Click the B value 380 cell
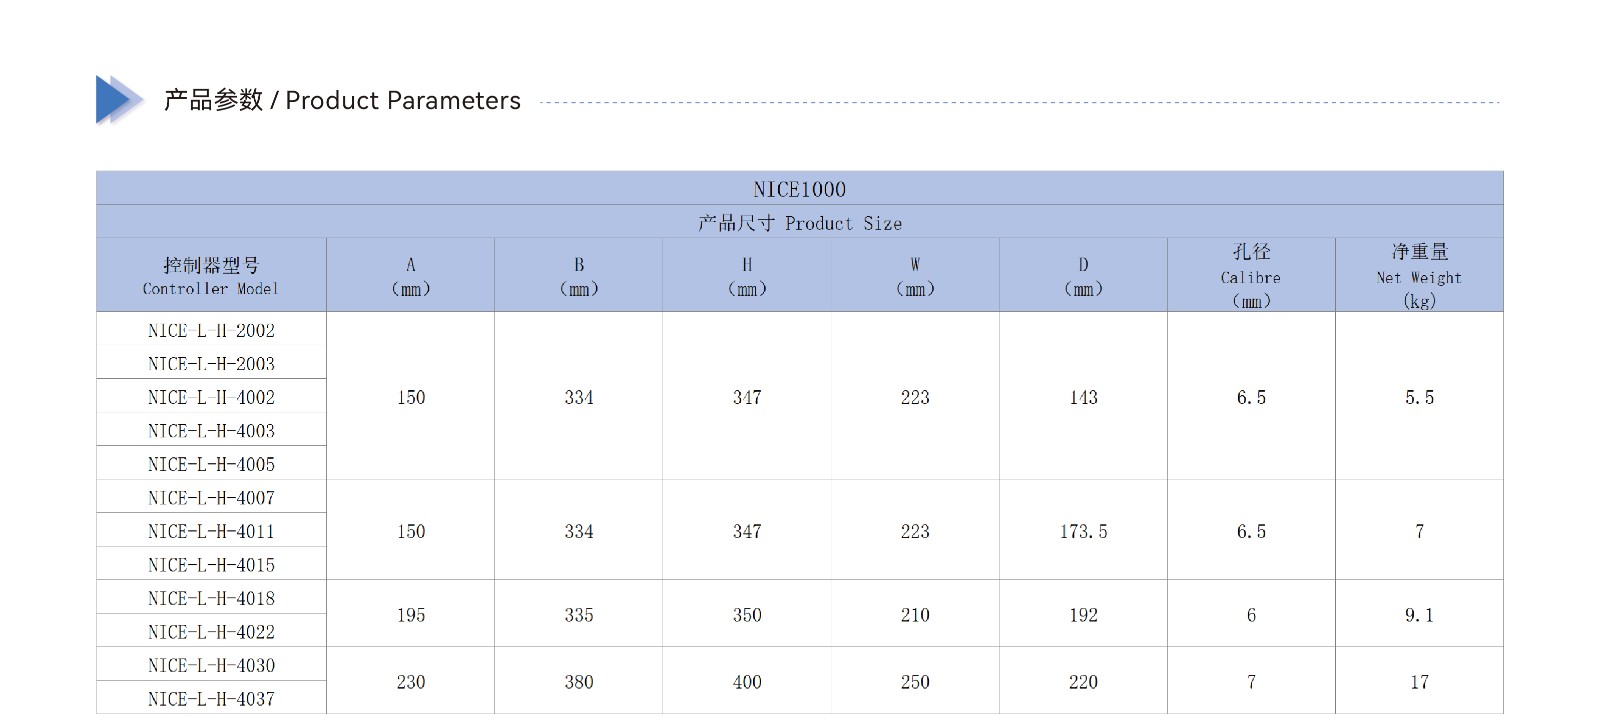Viewport: 1600px width, 723px height. (x=579, y=681)
